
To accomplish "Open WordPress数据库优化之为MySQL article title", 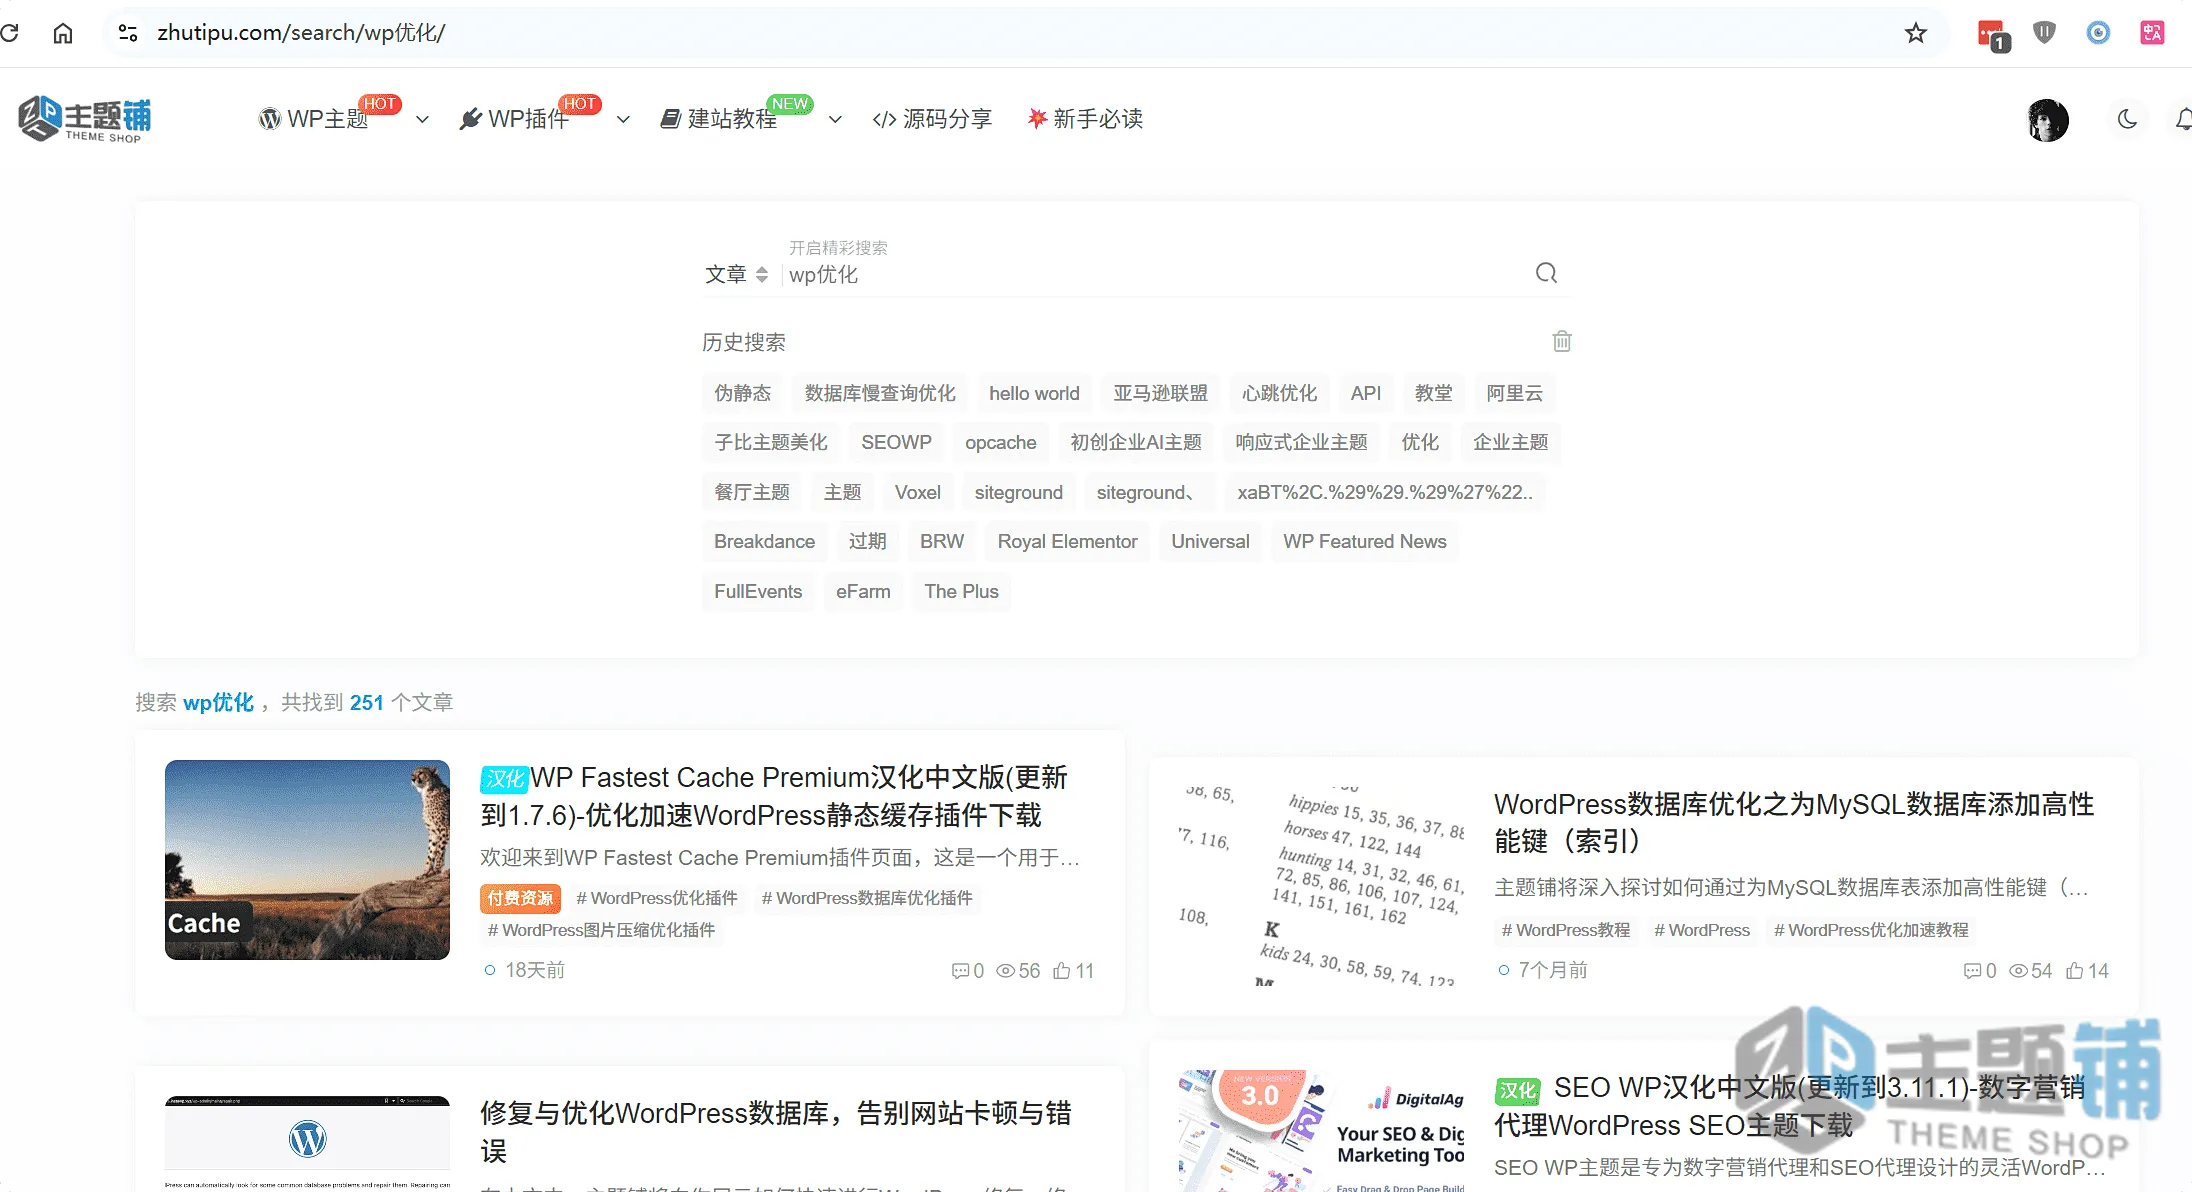I will coord(1794,822).
